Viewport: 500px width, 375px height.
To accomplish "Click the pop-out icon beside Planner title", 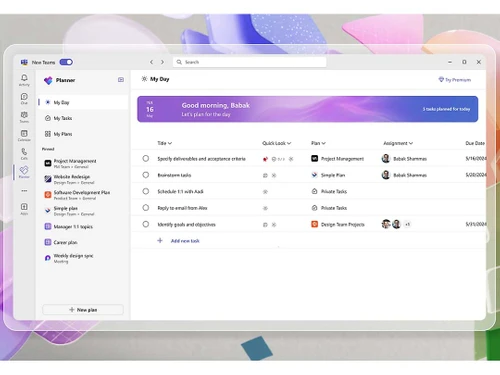I will click(121, 80).
